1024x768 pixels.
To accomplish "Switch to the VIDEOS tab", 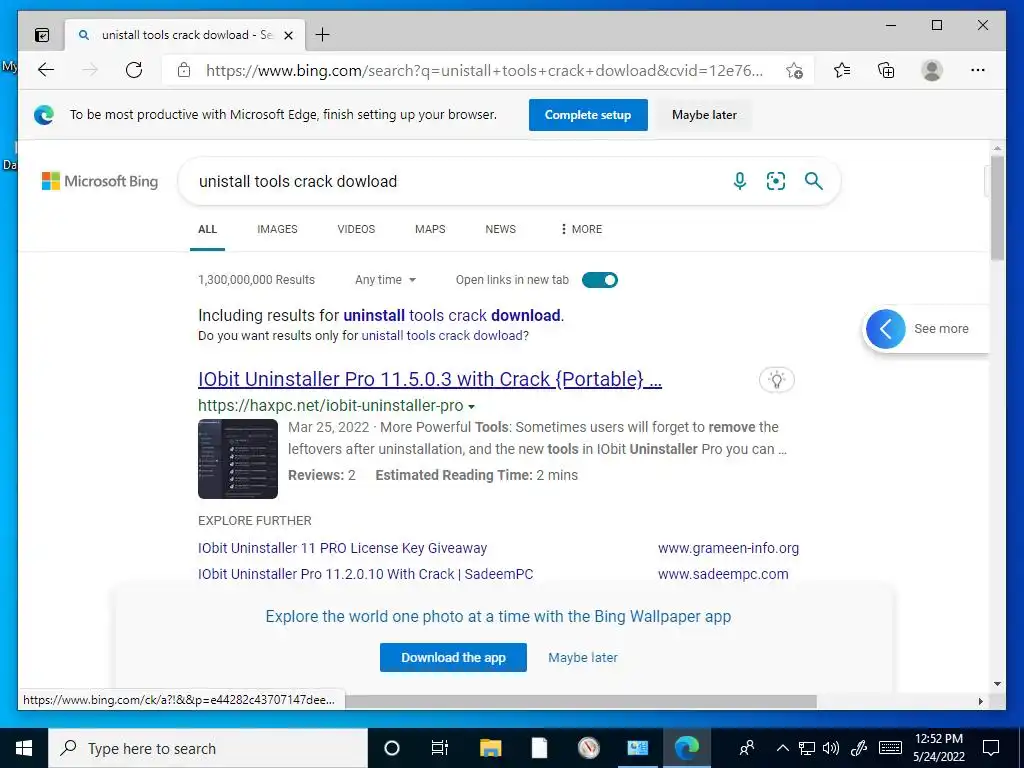I will [x=356, y=229].
